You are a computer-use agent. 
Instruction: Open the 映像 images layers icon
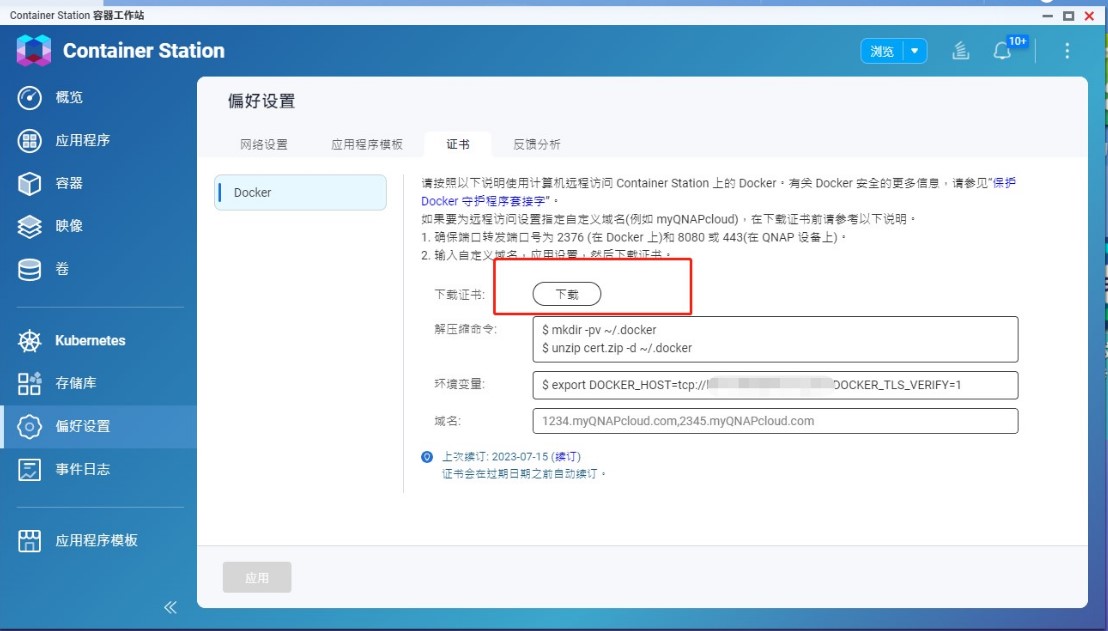pyautogui.click(x=30, y=227)
